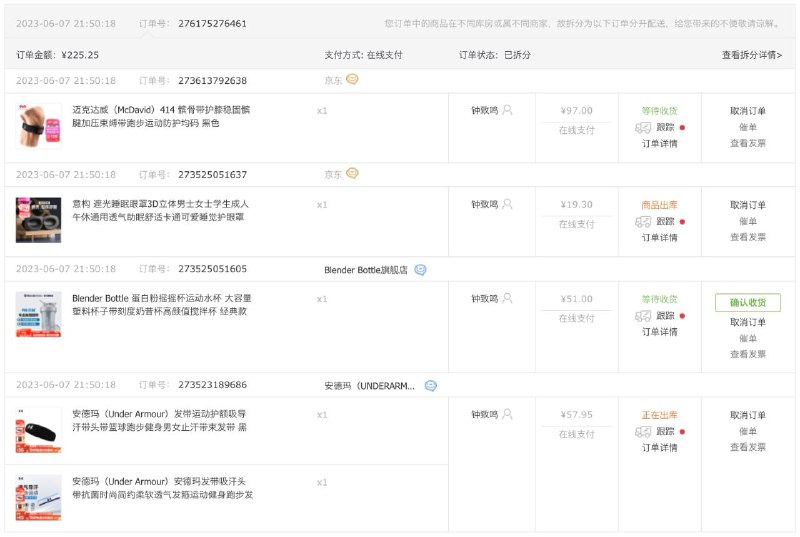Open Under Armour black headband thumbnail

(38, 430)
